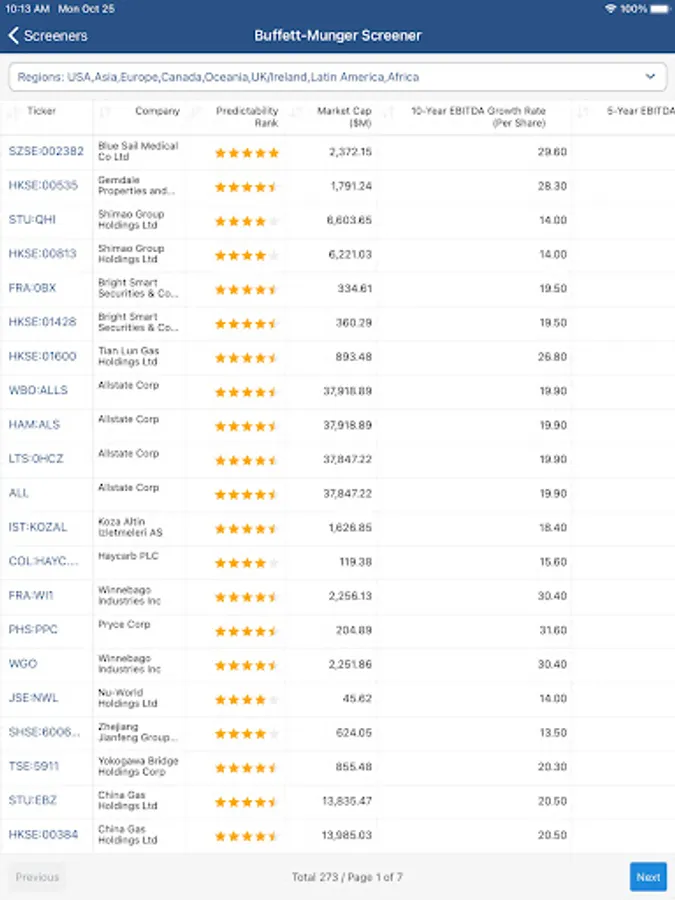
Task: Go to Next page
Action: [x=648, y=876]
